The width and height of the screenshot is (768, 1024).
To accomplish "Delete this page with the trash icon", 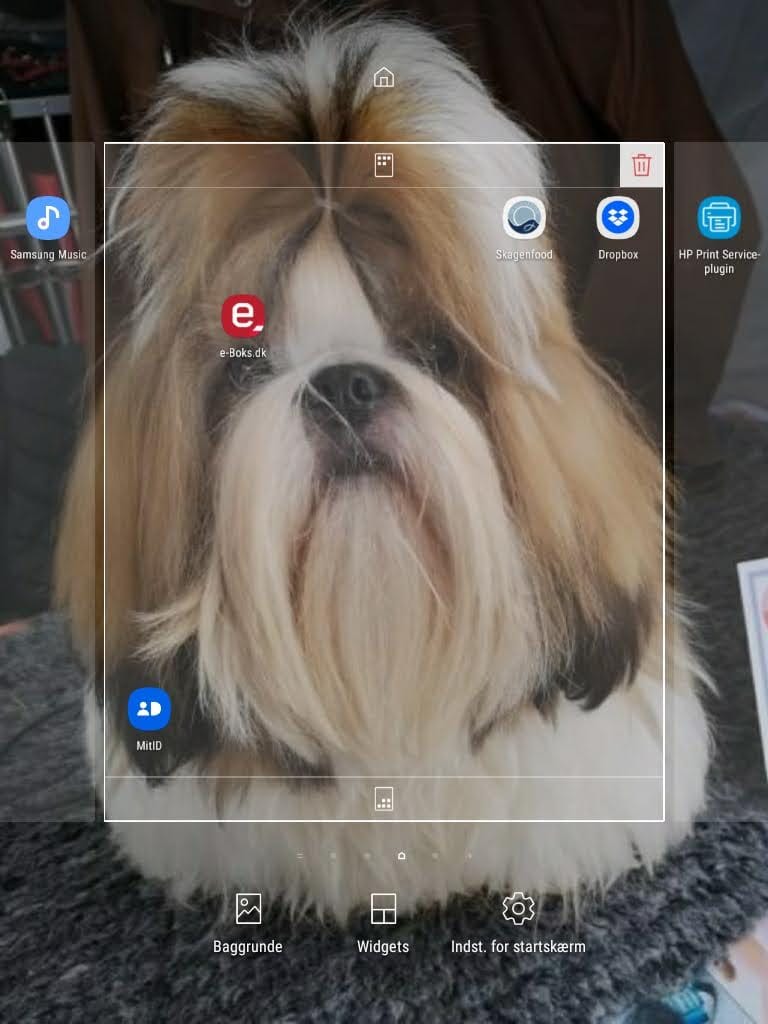I will (641, 165).
